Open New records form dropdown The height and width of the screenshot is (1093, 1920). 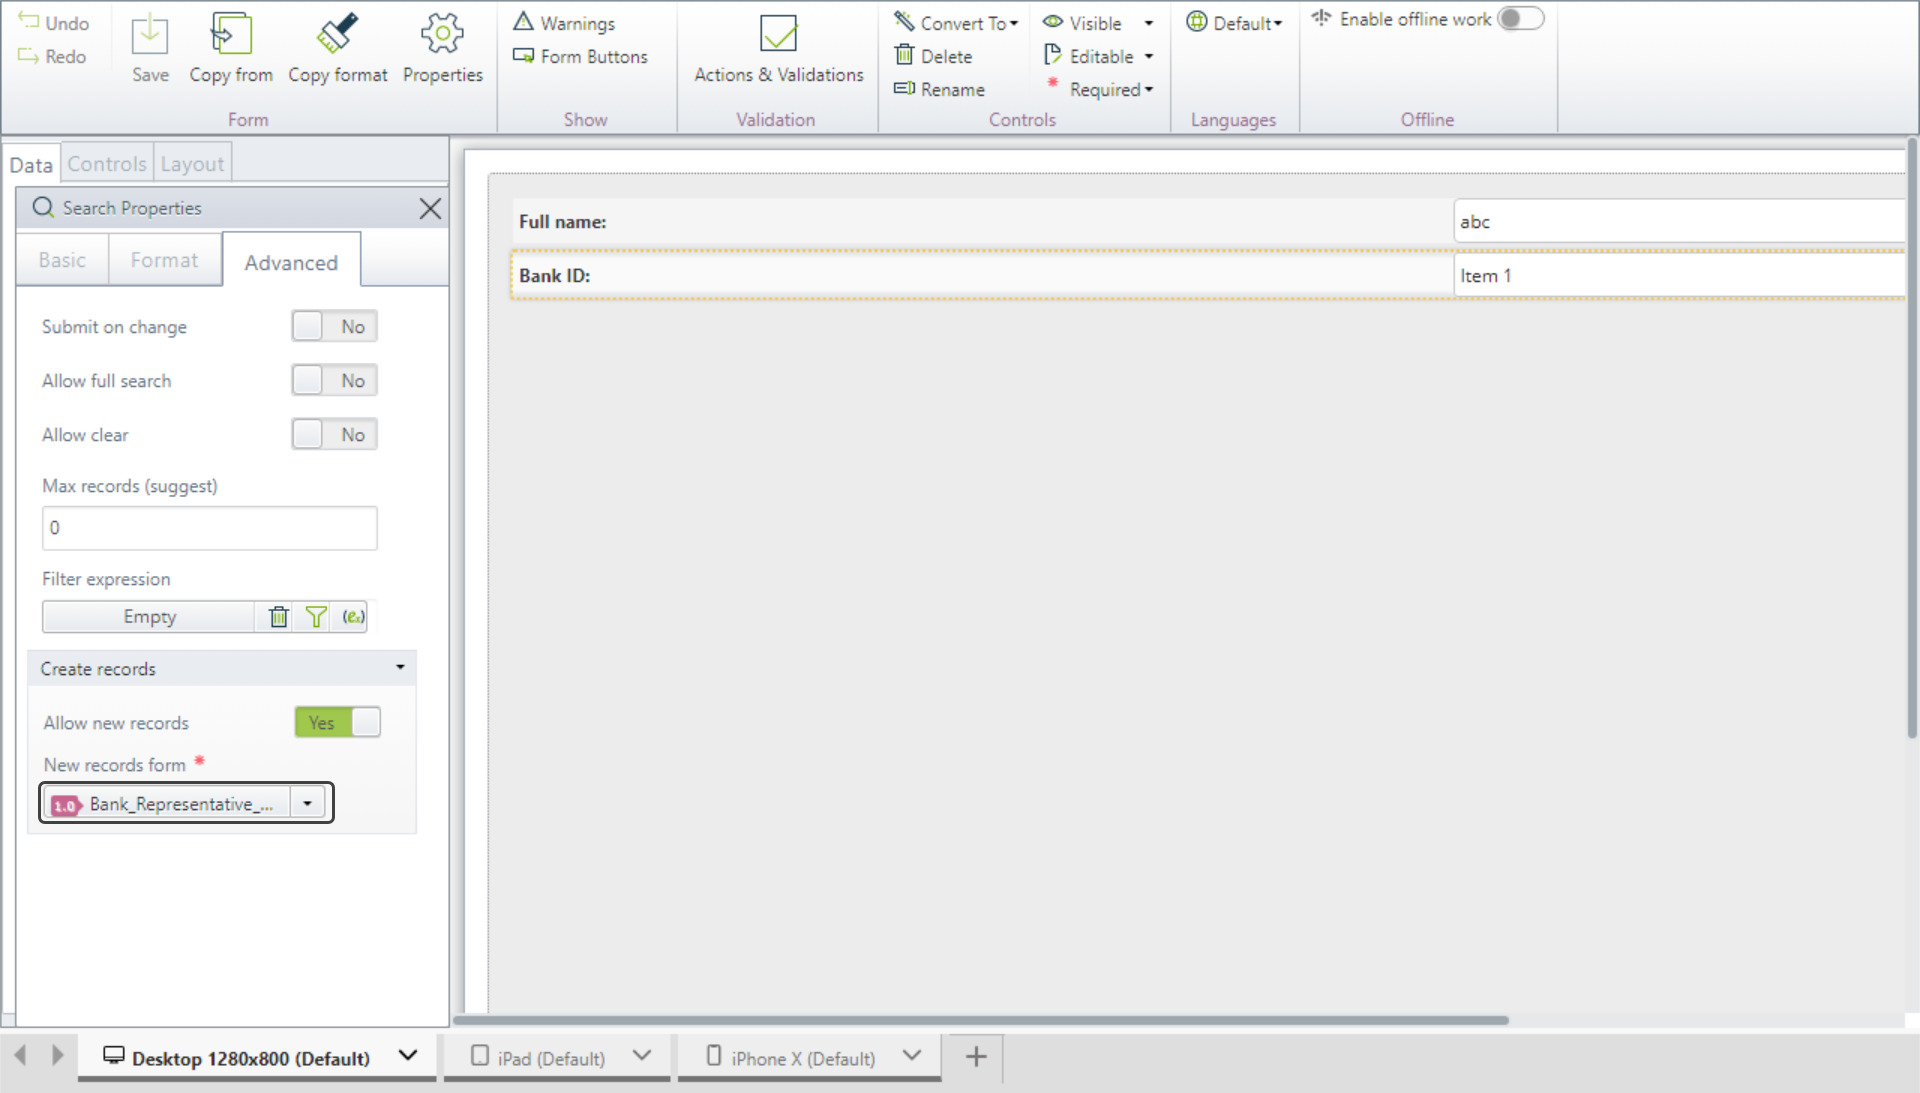pos(307,804)
